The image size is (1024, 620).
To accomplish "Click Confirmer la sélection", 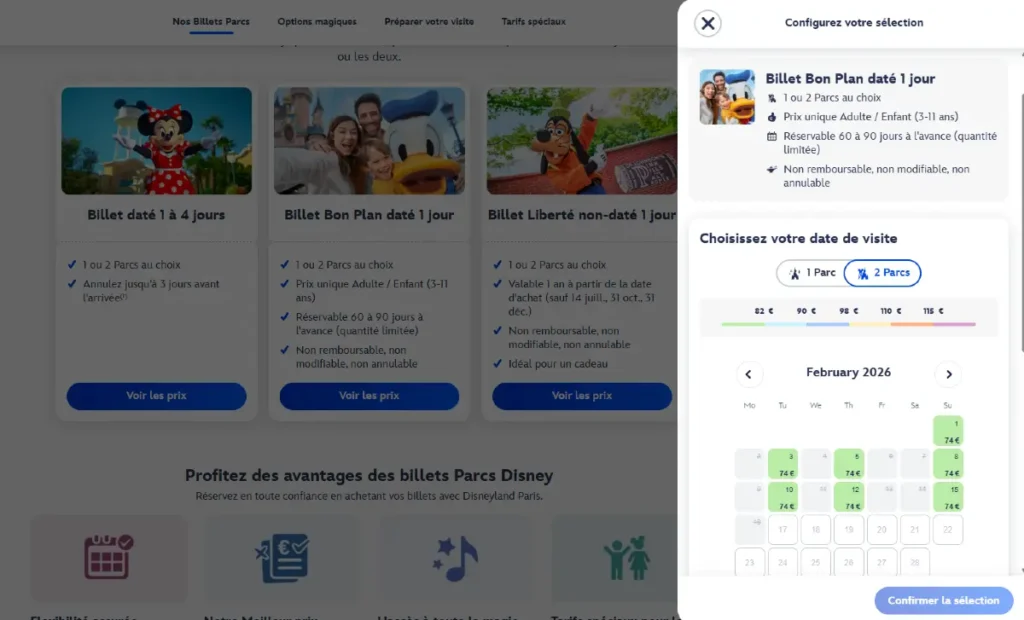I will pos(943,600).
